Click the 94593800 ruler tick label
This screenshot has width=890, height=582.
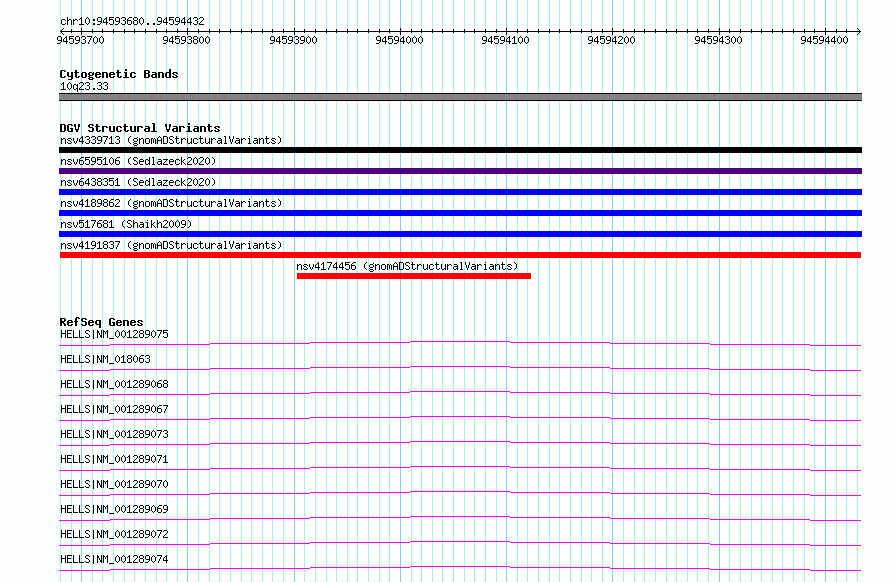coord(186,40)
